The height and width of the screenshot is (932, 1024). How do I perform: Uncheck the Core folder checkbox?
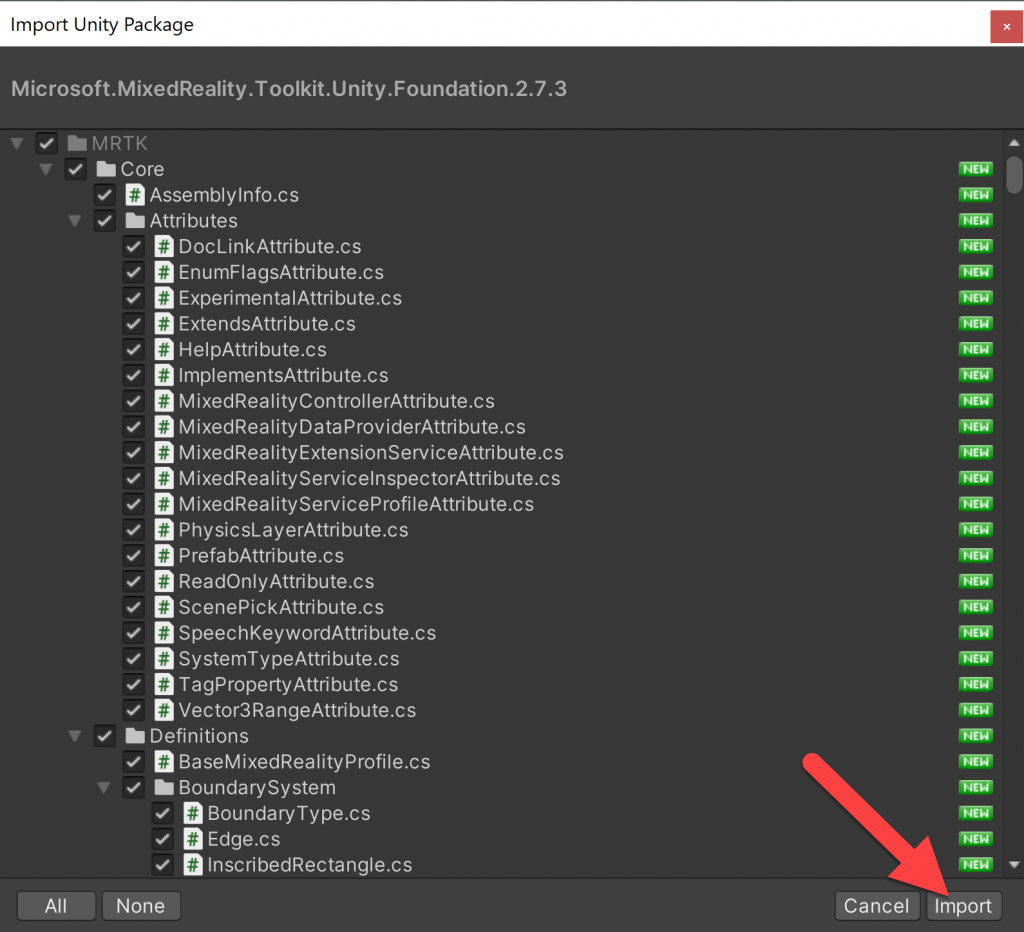point(75,169)
